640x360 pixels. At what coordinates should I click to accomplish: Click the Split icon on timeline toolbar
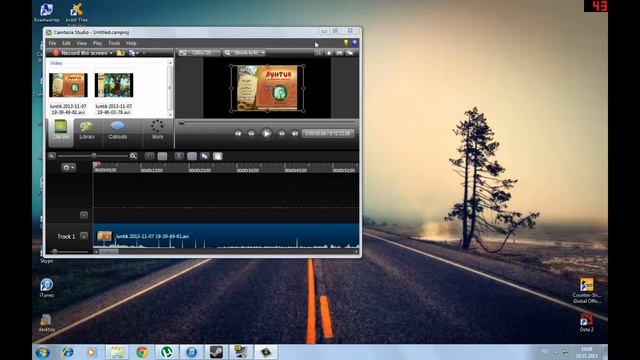pyautogui.click(x=192, y=156)
